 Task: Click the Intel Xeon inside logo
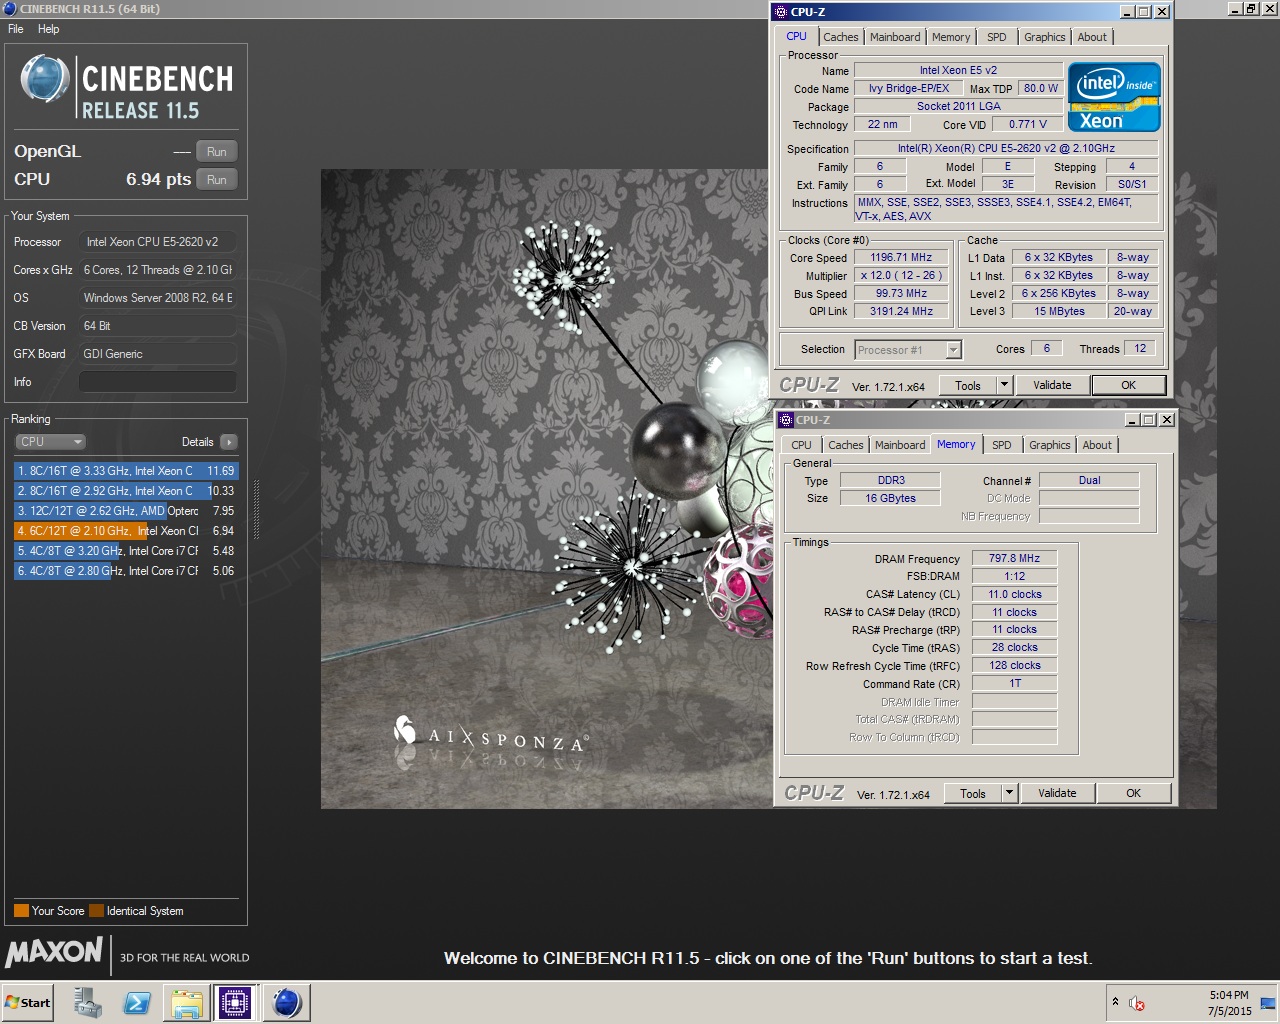coord(1114,97)
